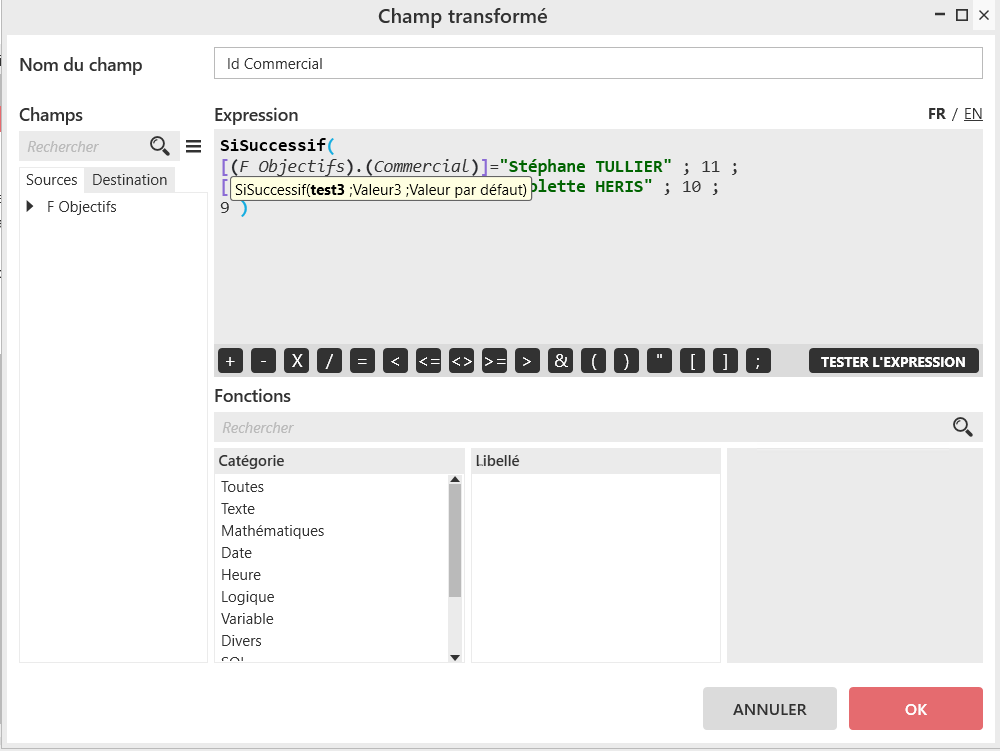Click the Fonctions search magnifier icon
1000x751 pixels.
pos(962,428)
